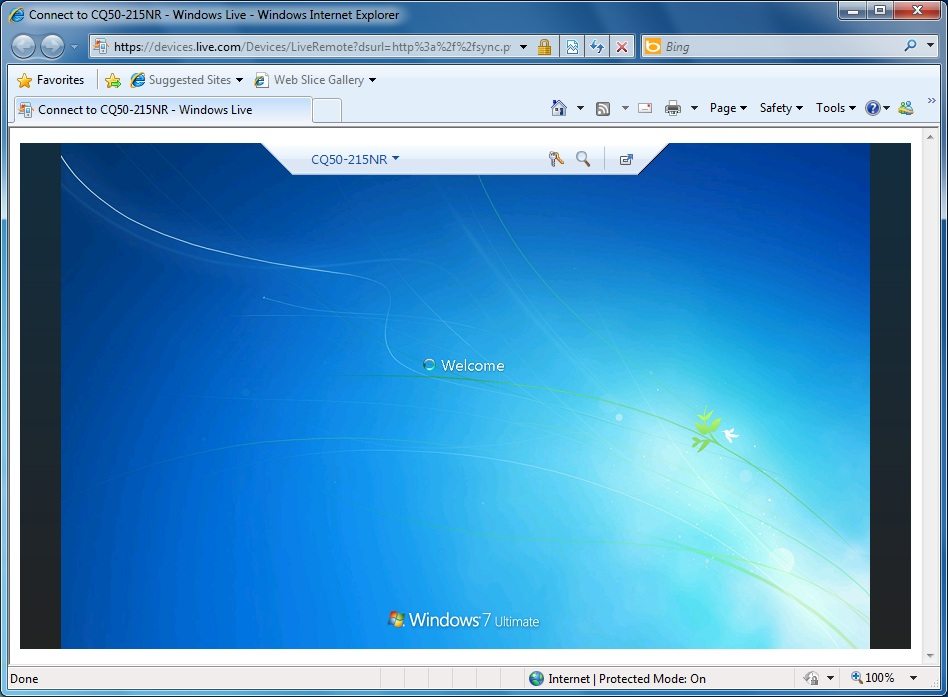The height and width of the screenshot is (697, 948).
Task: Click the Windows Live Messenger people icon
Action: click(906, 108)
